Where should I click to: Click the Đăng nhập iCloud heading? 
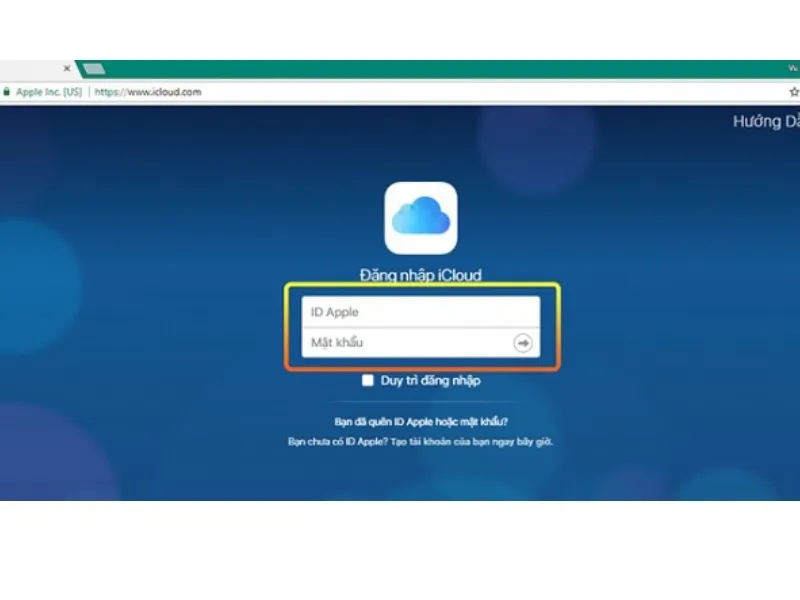421,275
